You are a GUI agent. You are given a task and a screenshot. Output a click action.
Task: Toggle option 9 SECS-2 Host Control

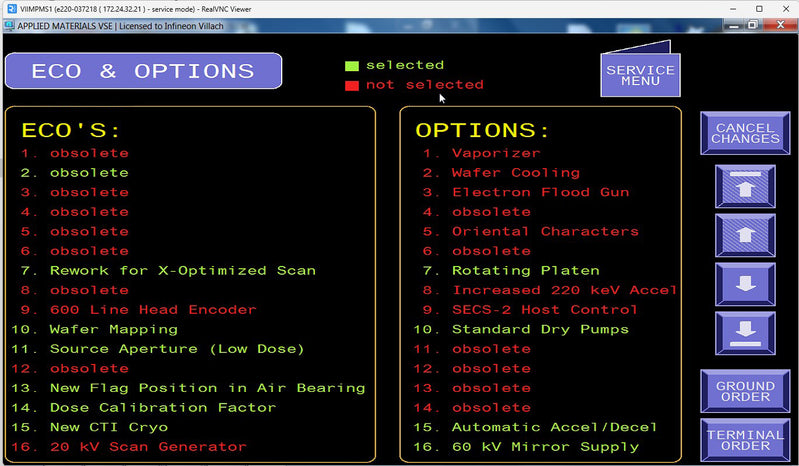click(530, 310)
